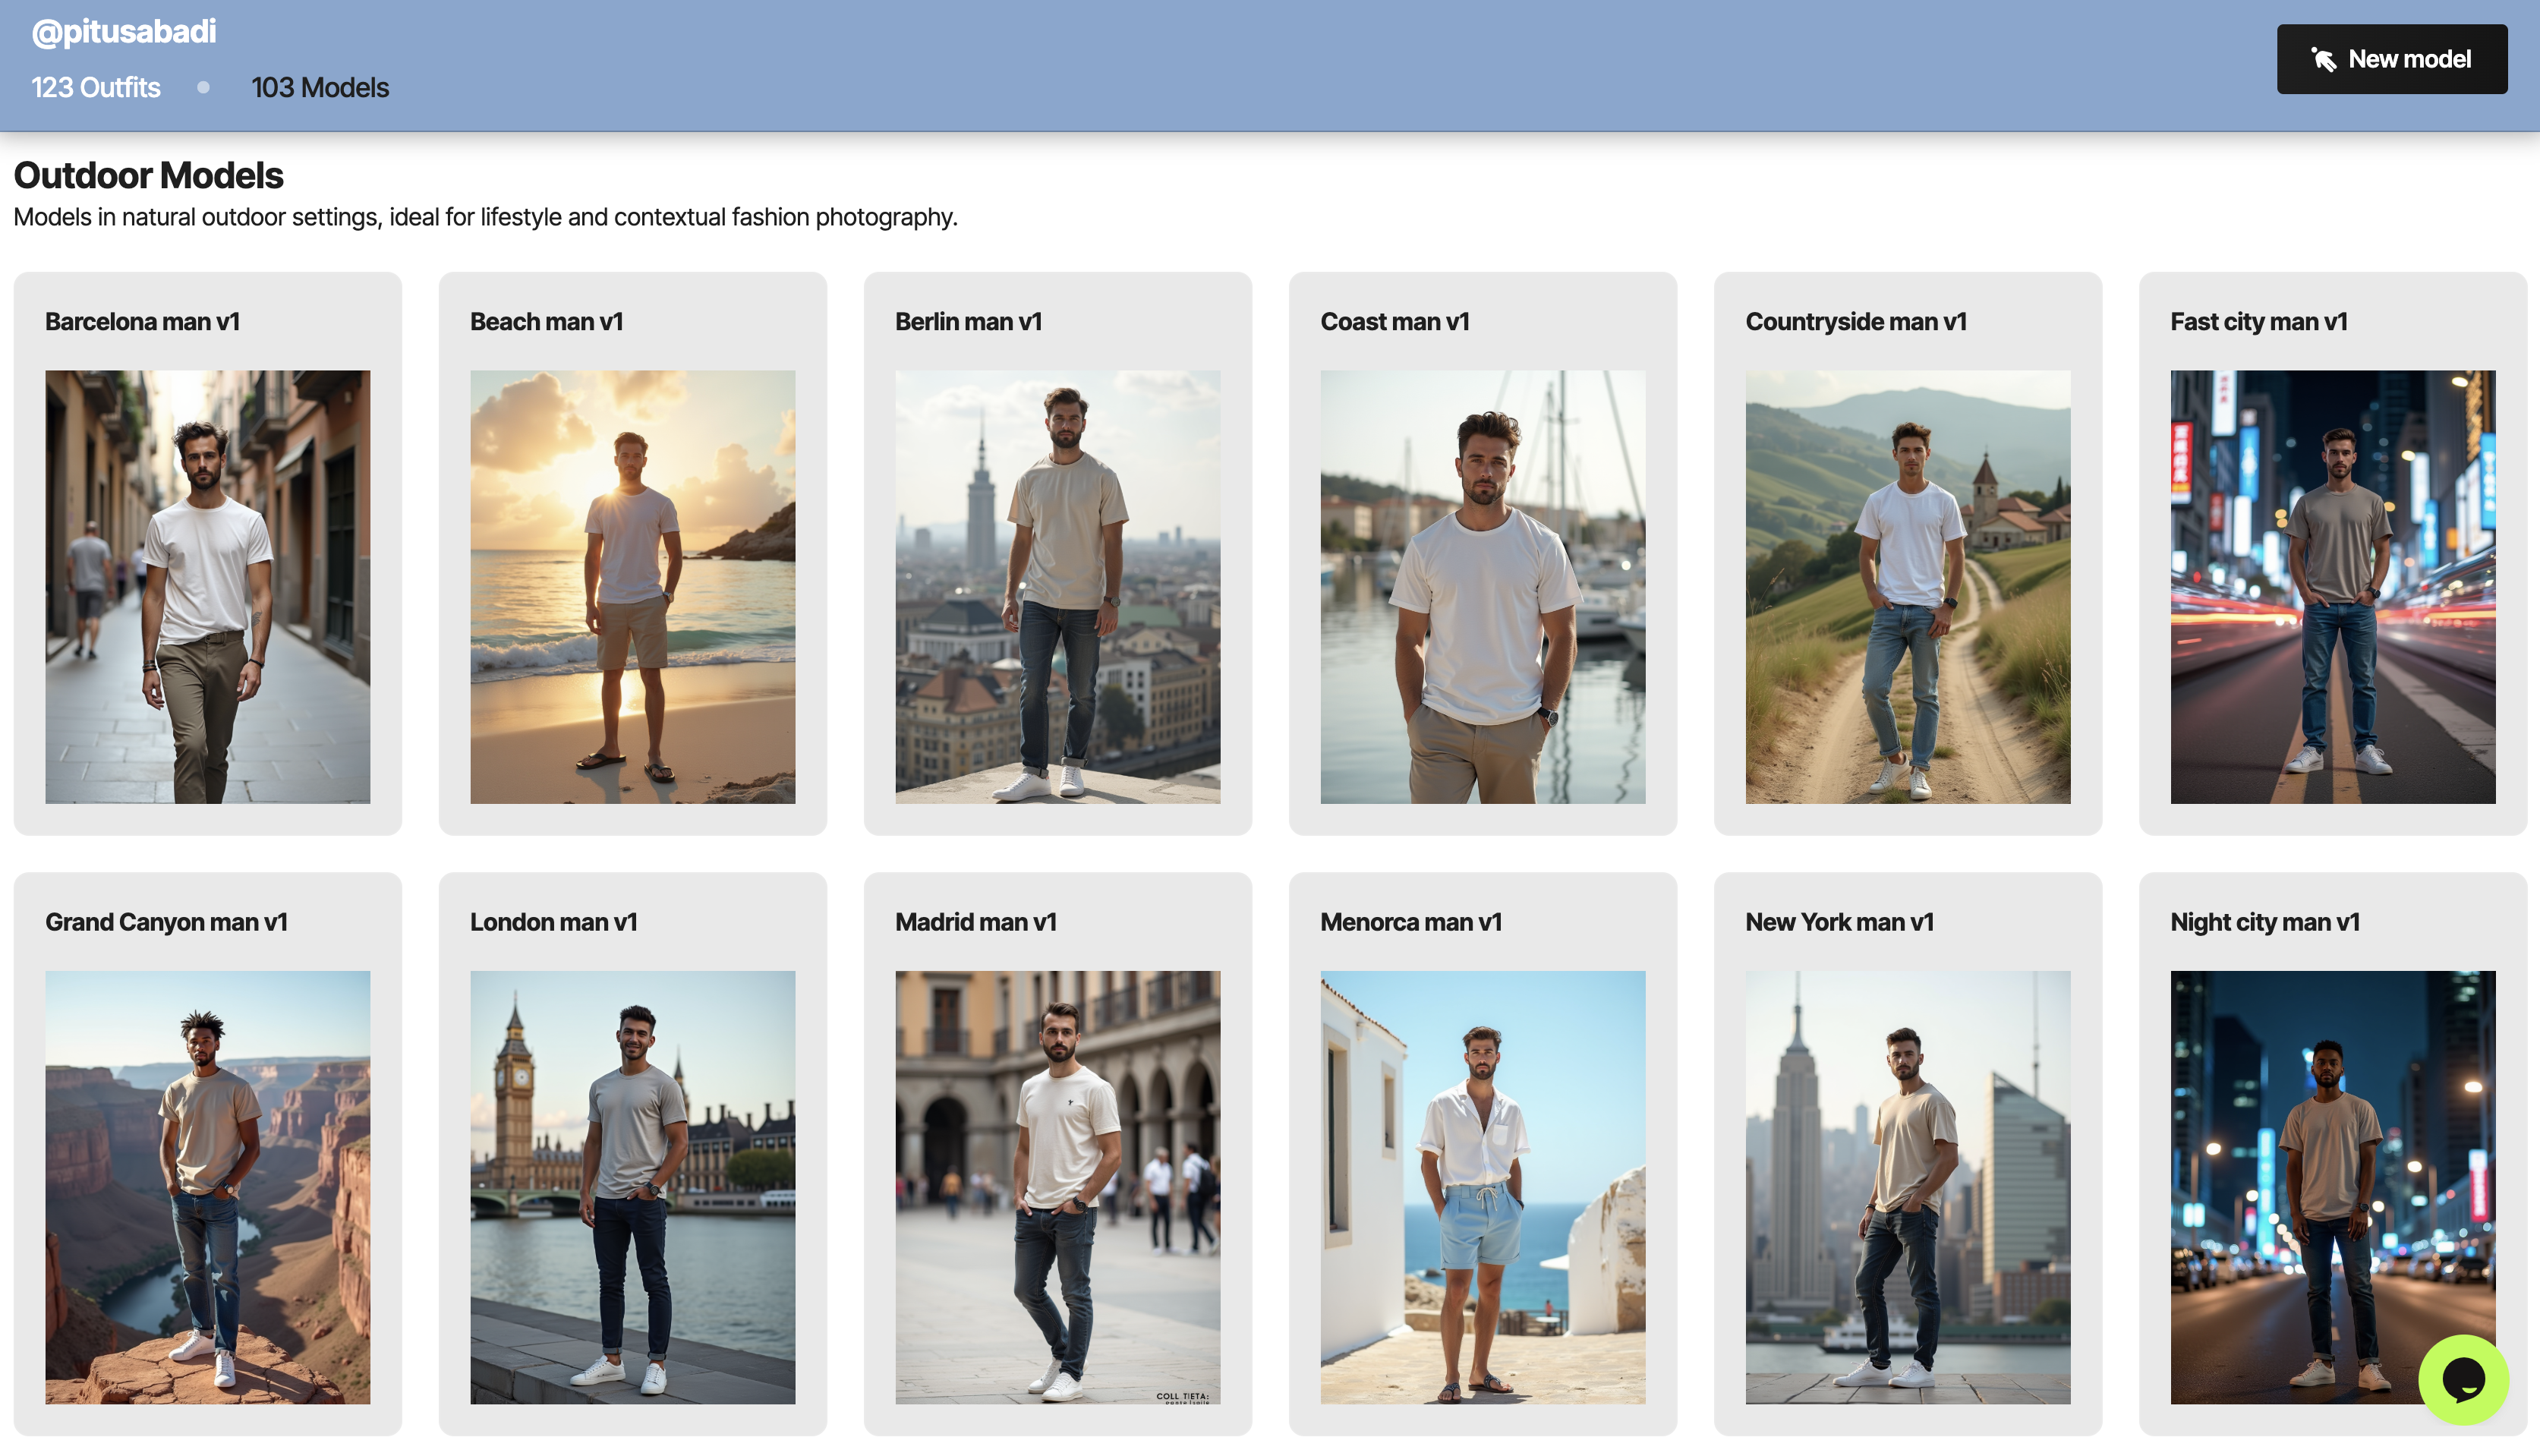The height and width of the screenshot is (1456, 2540).
Task: Choose the Berlin man v1 image
Action: tap(1058, 587)
